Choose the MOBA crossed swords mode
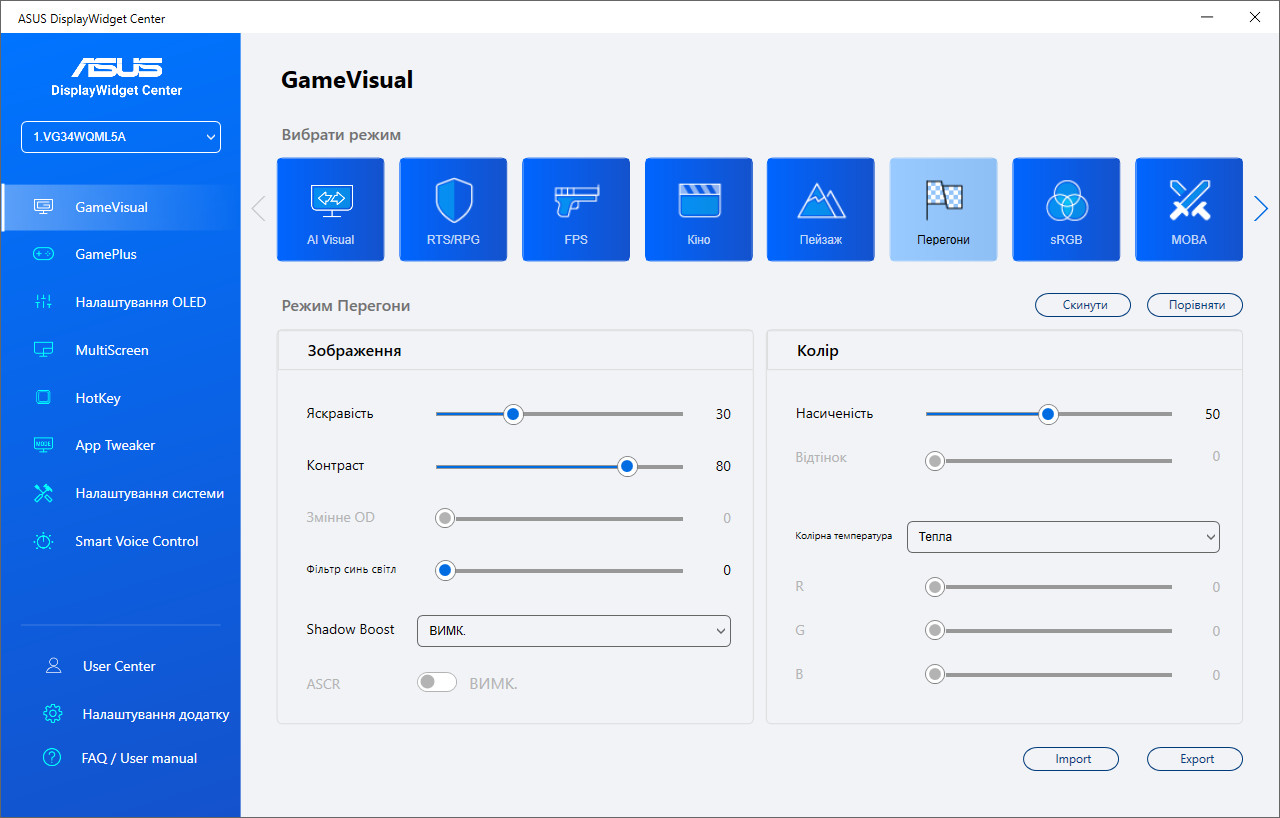 pyautogui.click(x=1189, y=209)
